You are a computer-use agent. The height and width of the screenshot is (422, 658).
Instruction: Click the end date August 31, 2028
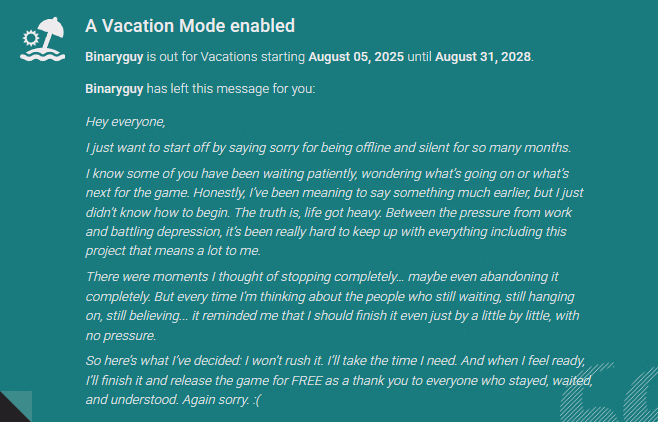[x=483, y=57]
